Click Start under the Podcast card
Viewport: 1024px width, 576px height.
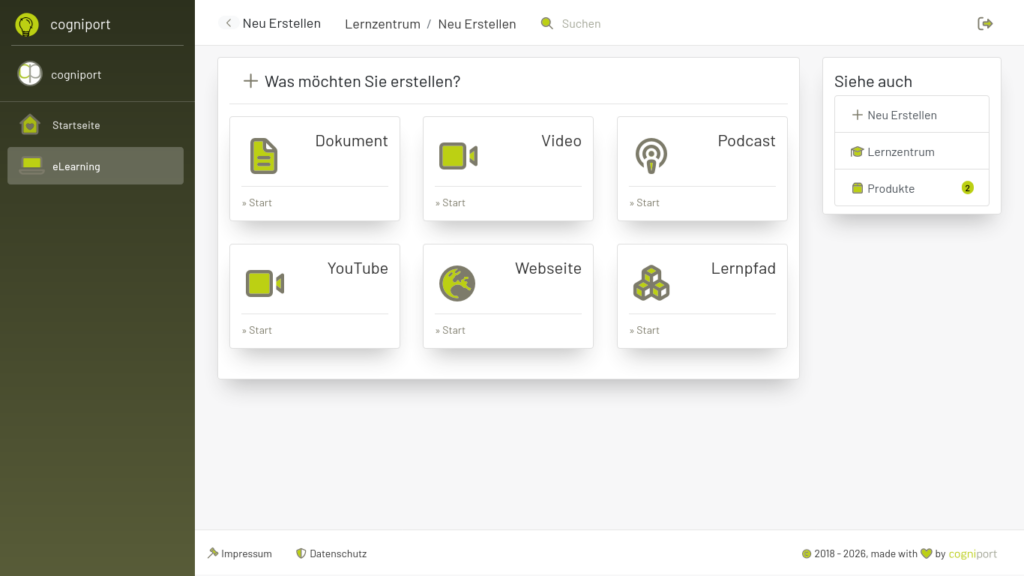(645, 203)
